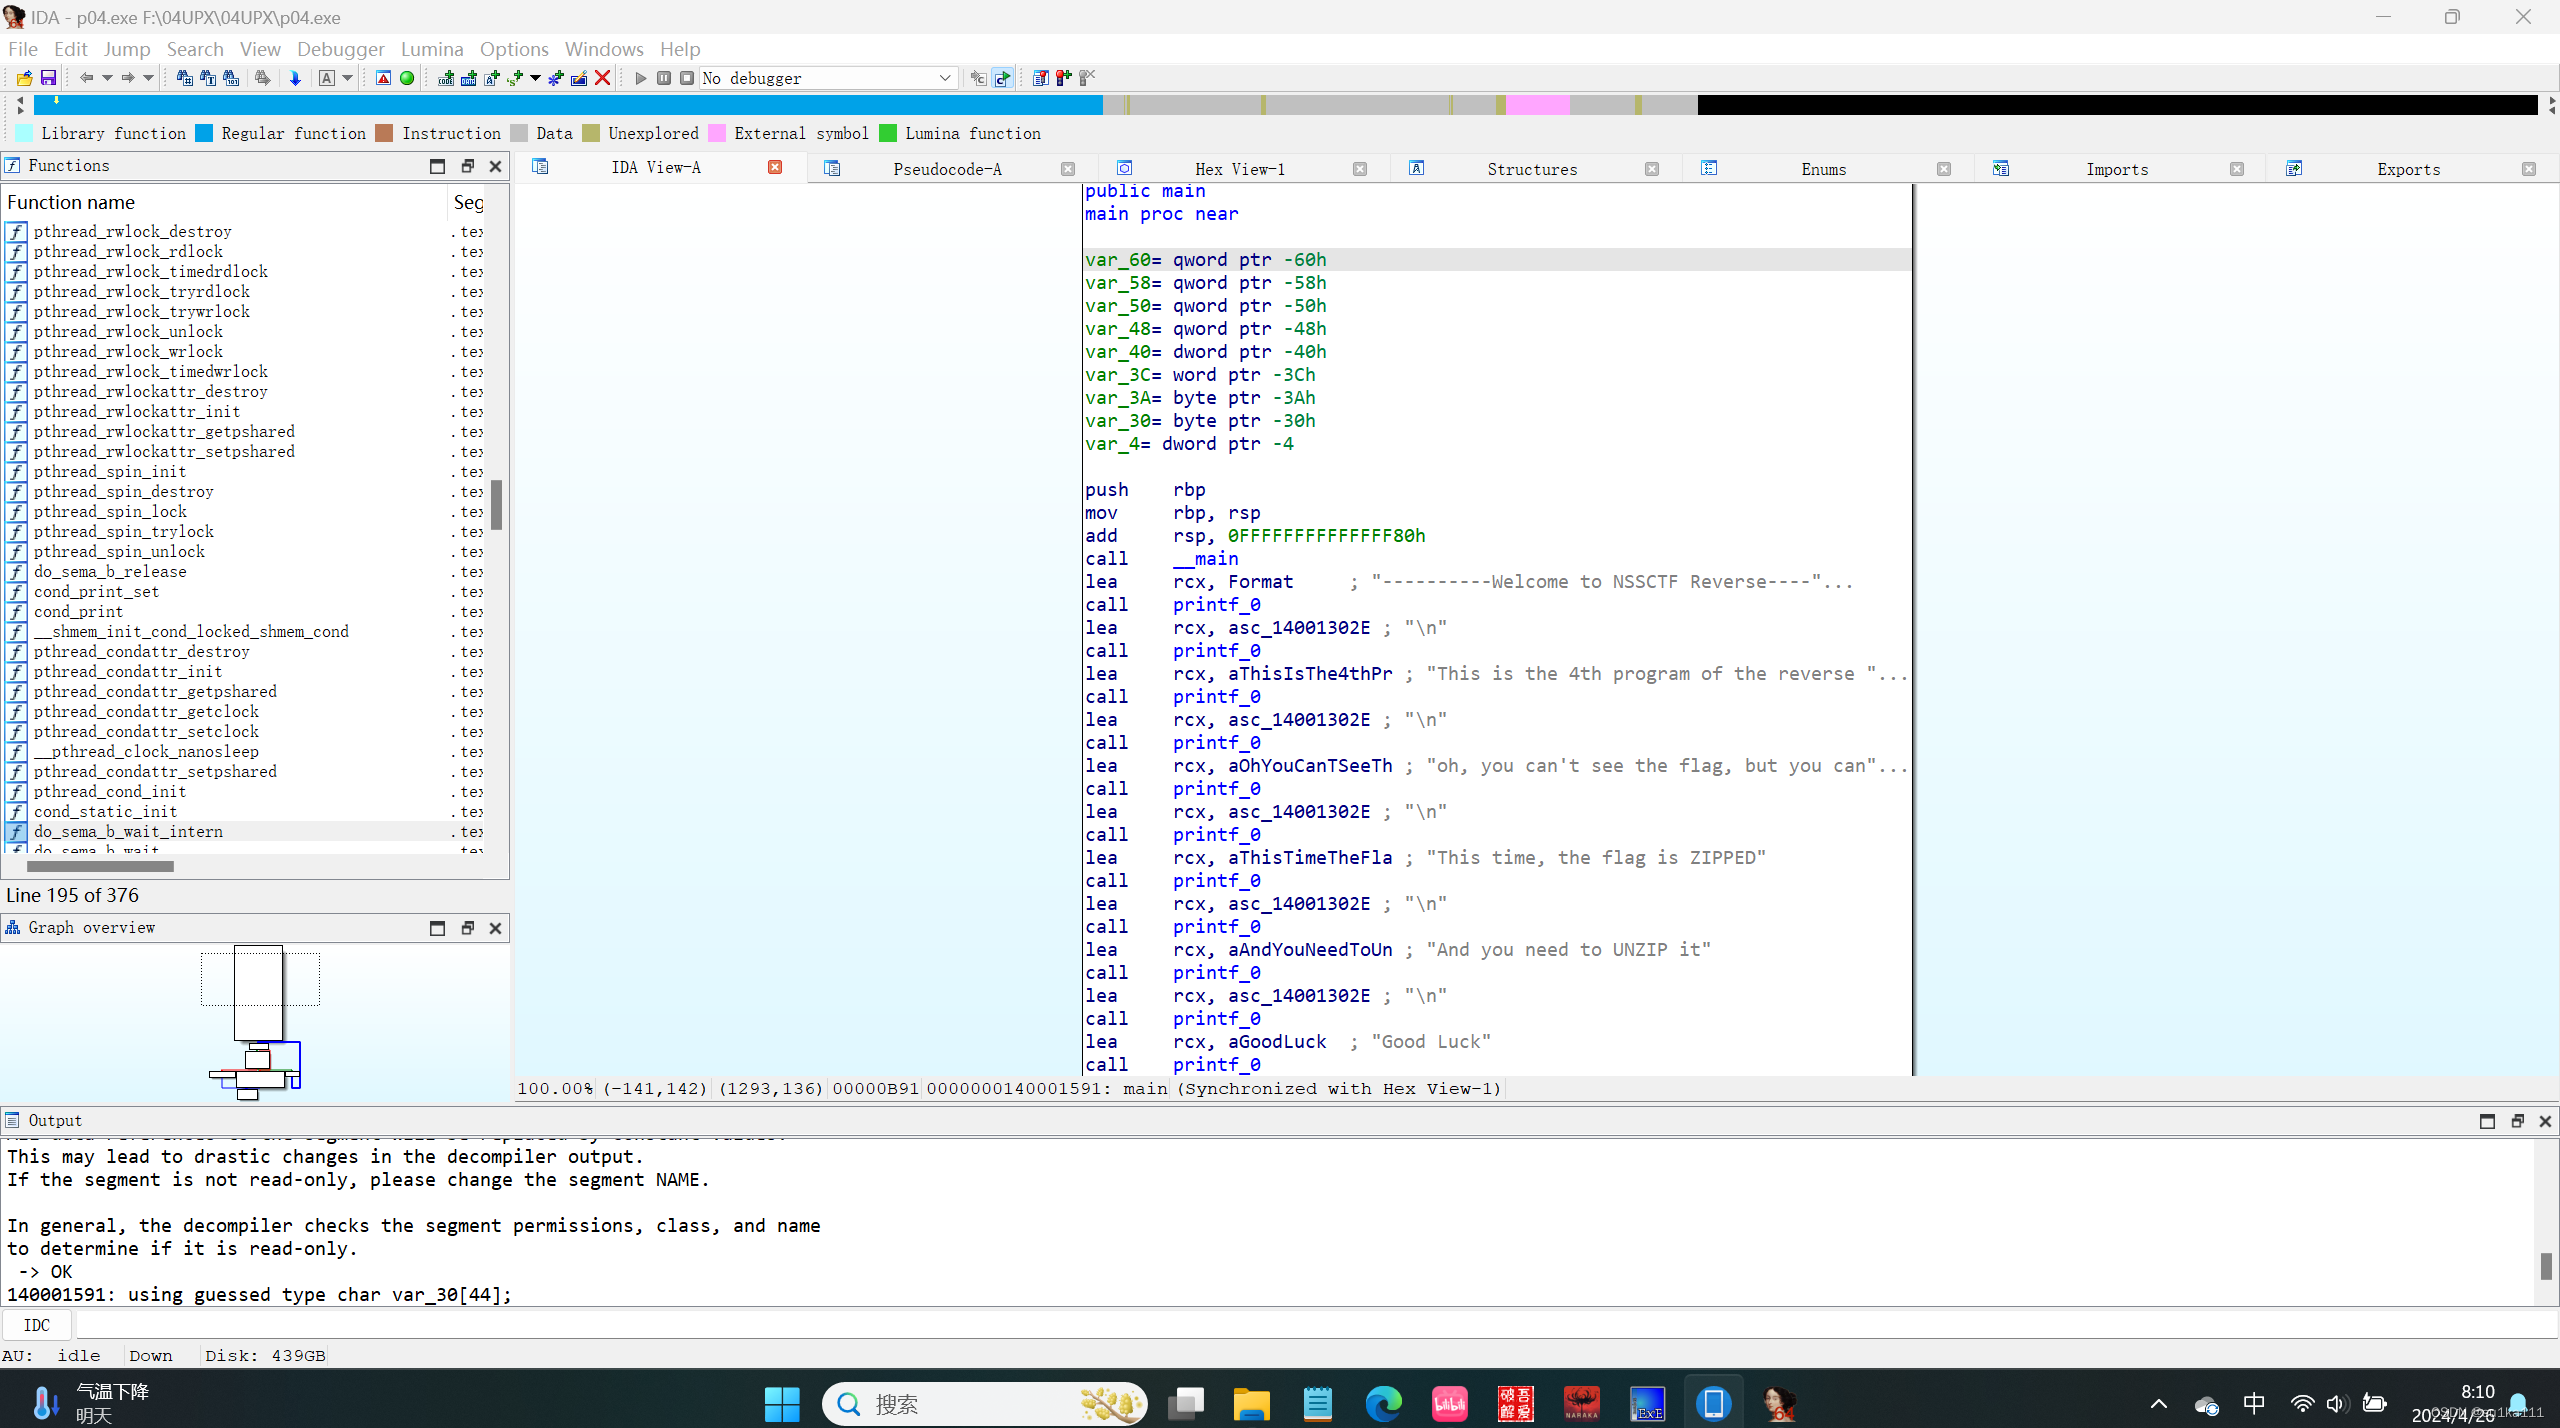This screenshot has width=2560, height=1428.
Task: Click the add breakpoint icon with green plus
Action: pos(1063,78)
